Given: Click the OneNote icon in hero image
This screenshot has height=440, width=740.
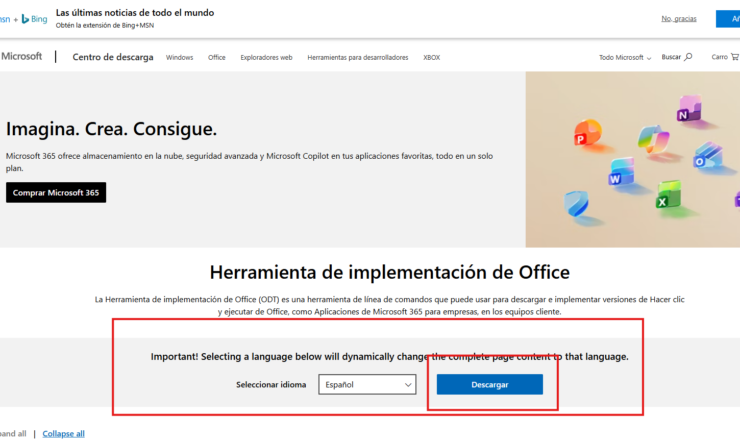Looking at the screenshot, I should 690,109.
